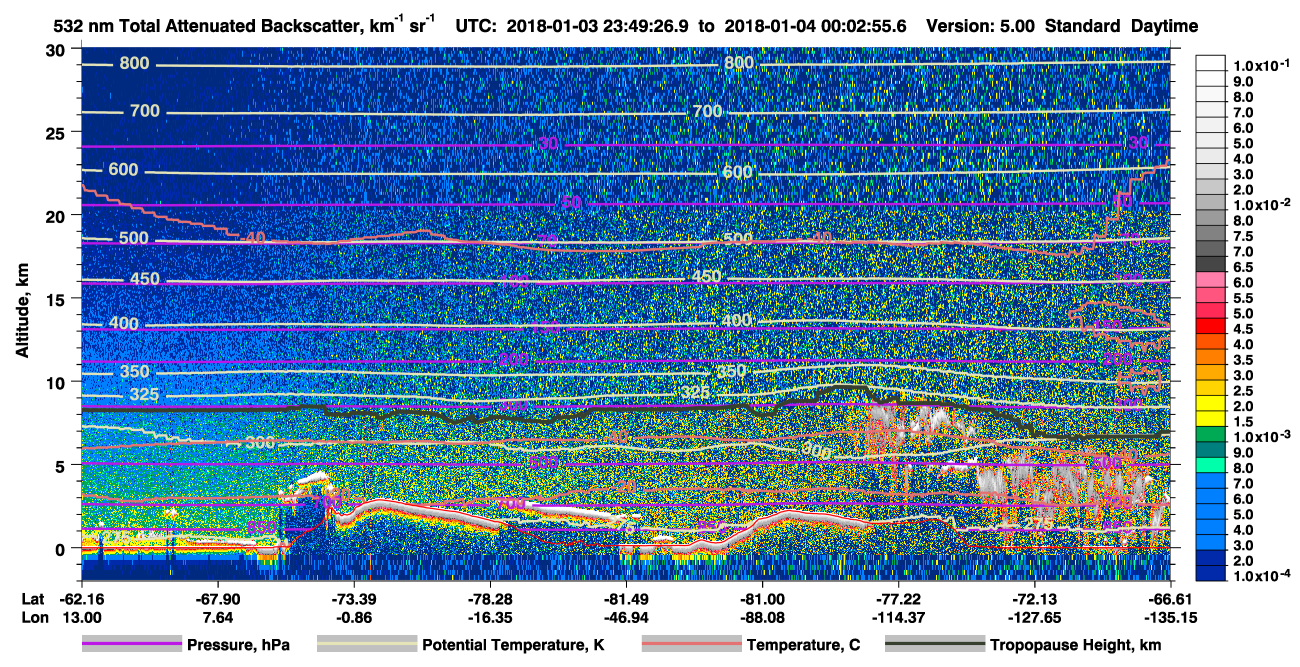
Task: Click the salmon Temperature legend line sample
Action: [691, 645]
